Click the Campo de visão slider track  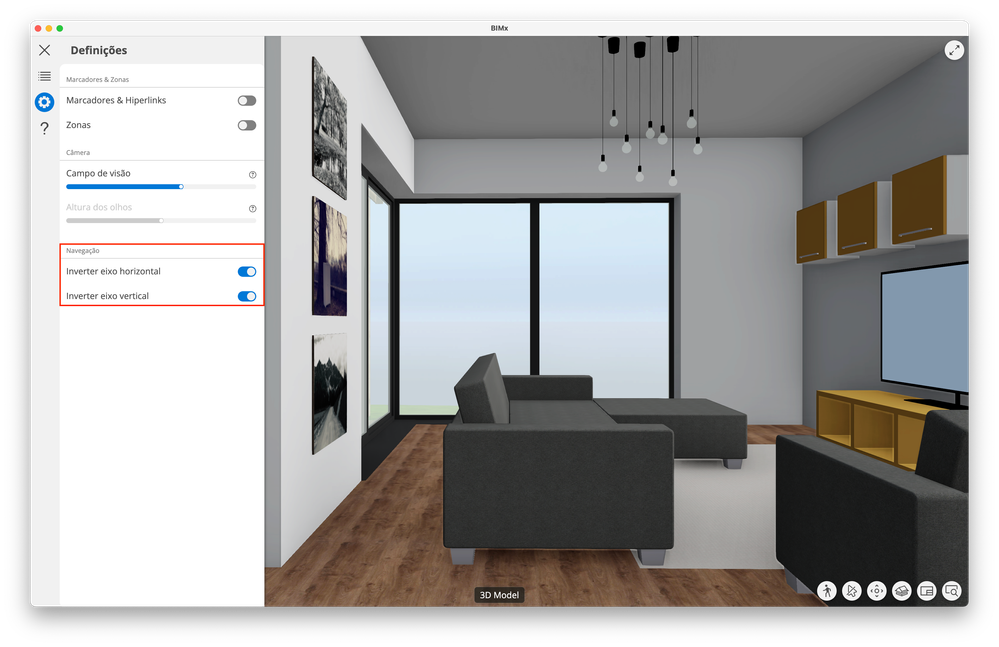pyautogui.click(x=161, y=187)
